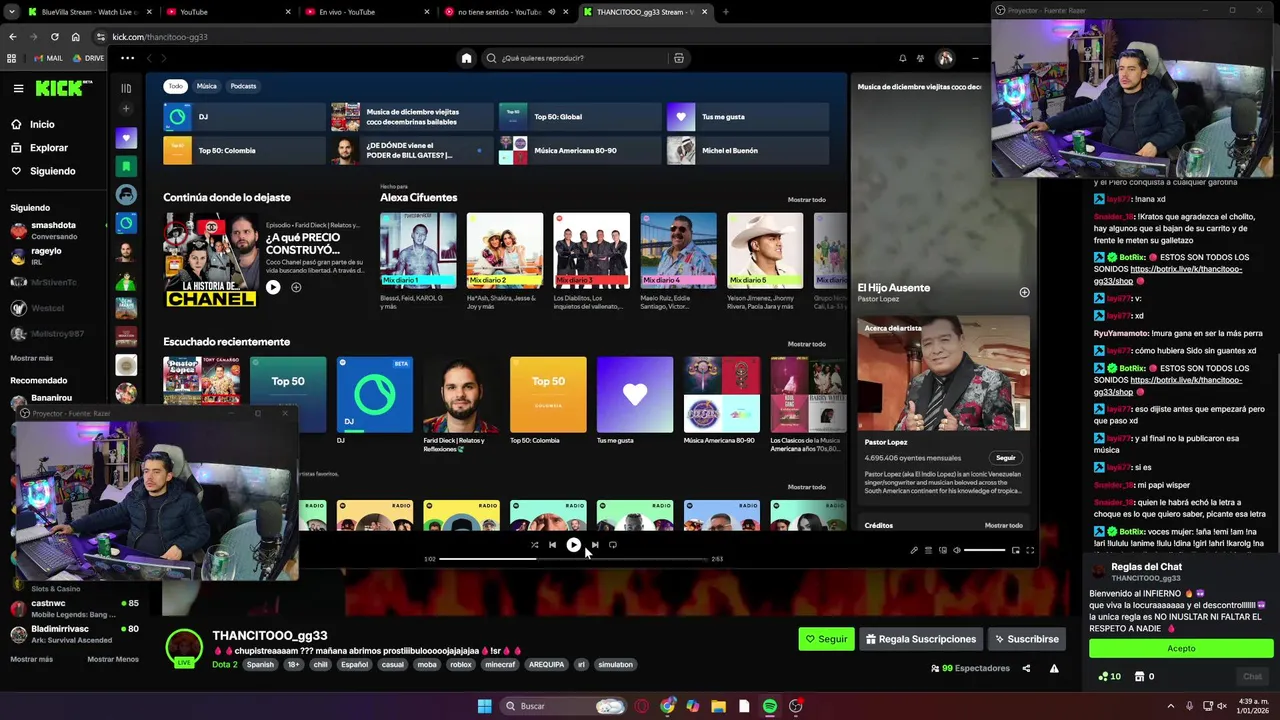Enter Spotify full screen mode
This screenshot has height=720, width=1280.
(x=1030, y=550)
